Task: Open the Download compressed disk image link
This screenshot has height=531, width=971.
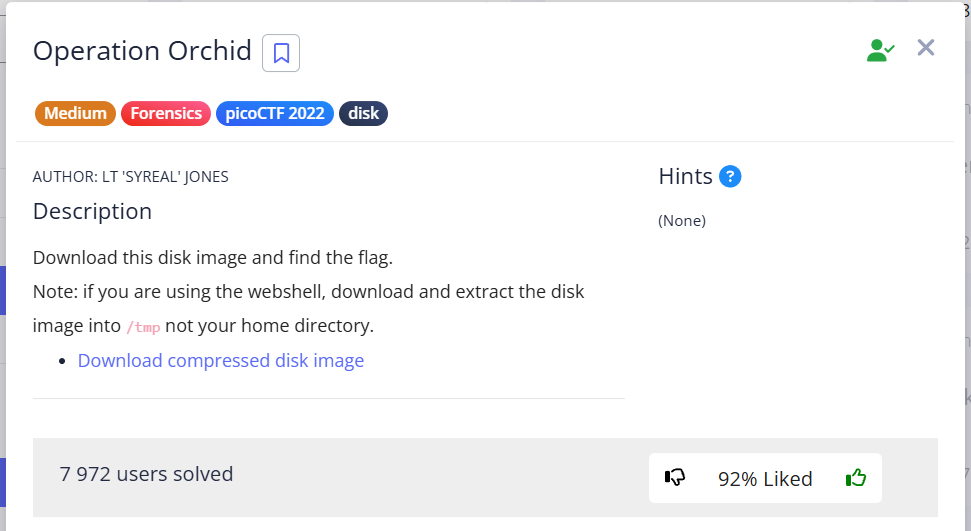Action: [221, 360]
